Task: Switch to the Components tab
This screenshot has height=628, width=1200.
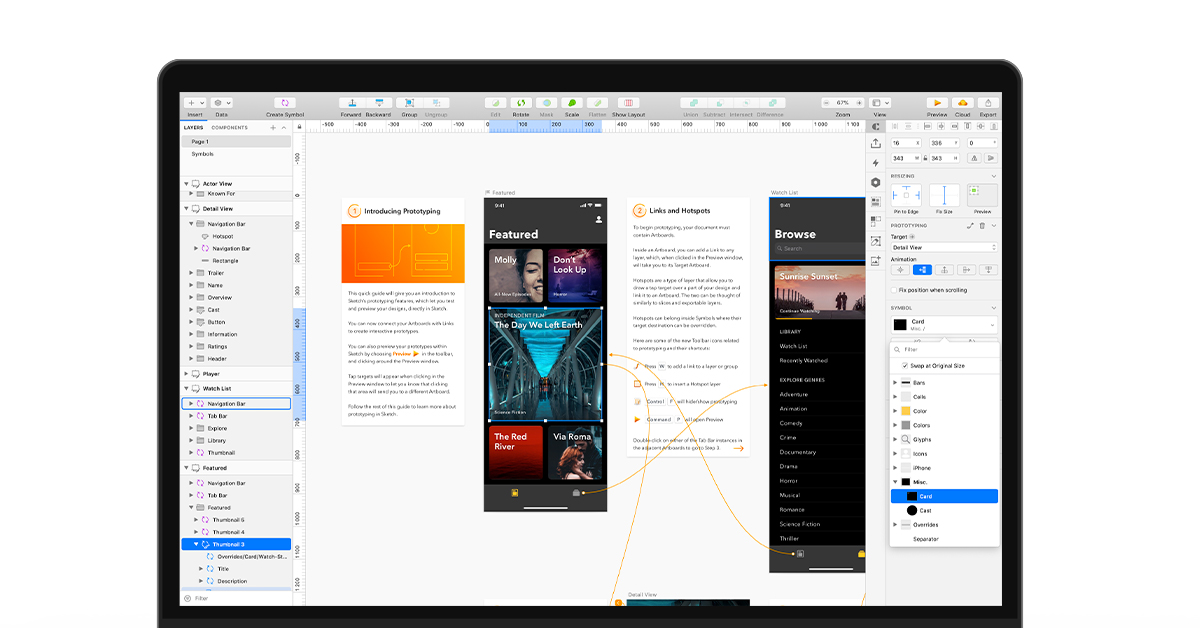Action: (x=229, y=128)
